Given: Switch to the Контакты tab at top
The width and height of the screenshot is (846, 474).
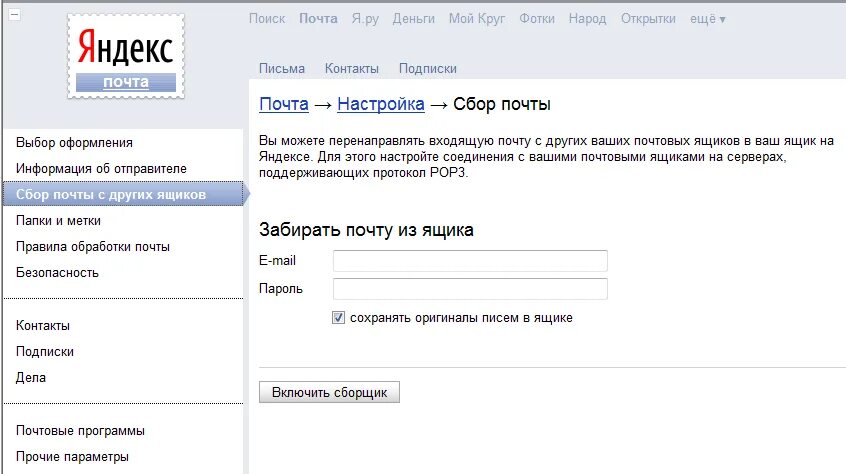Looking at the screenshot, I should [352, 69].
